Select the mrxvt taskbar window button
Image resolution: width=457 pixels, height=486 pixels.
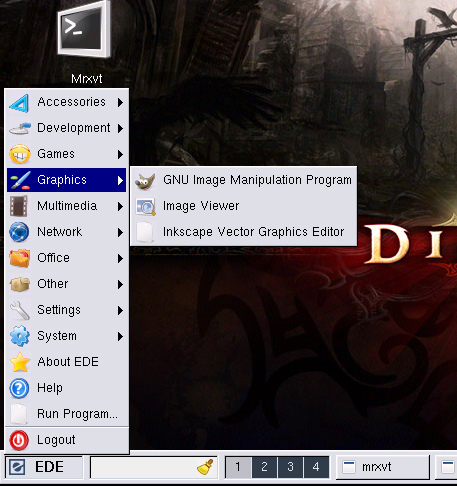[x=383, y=467]
